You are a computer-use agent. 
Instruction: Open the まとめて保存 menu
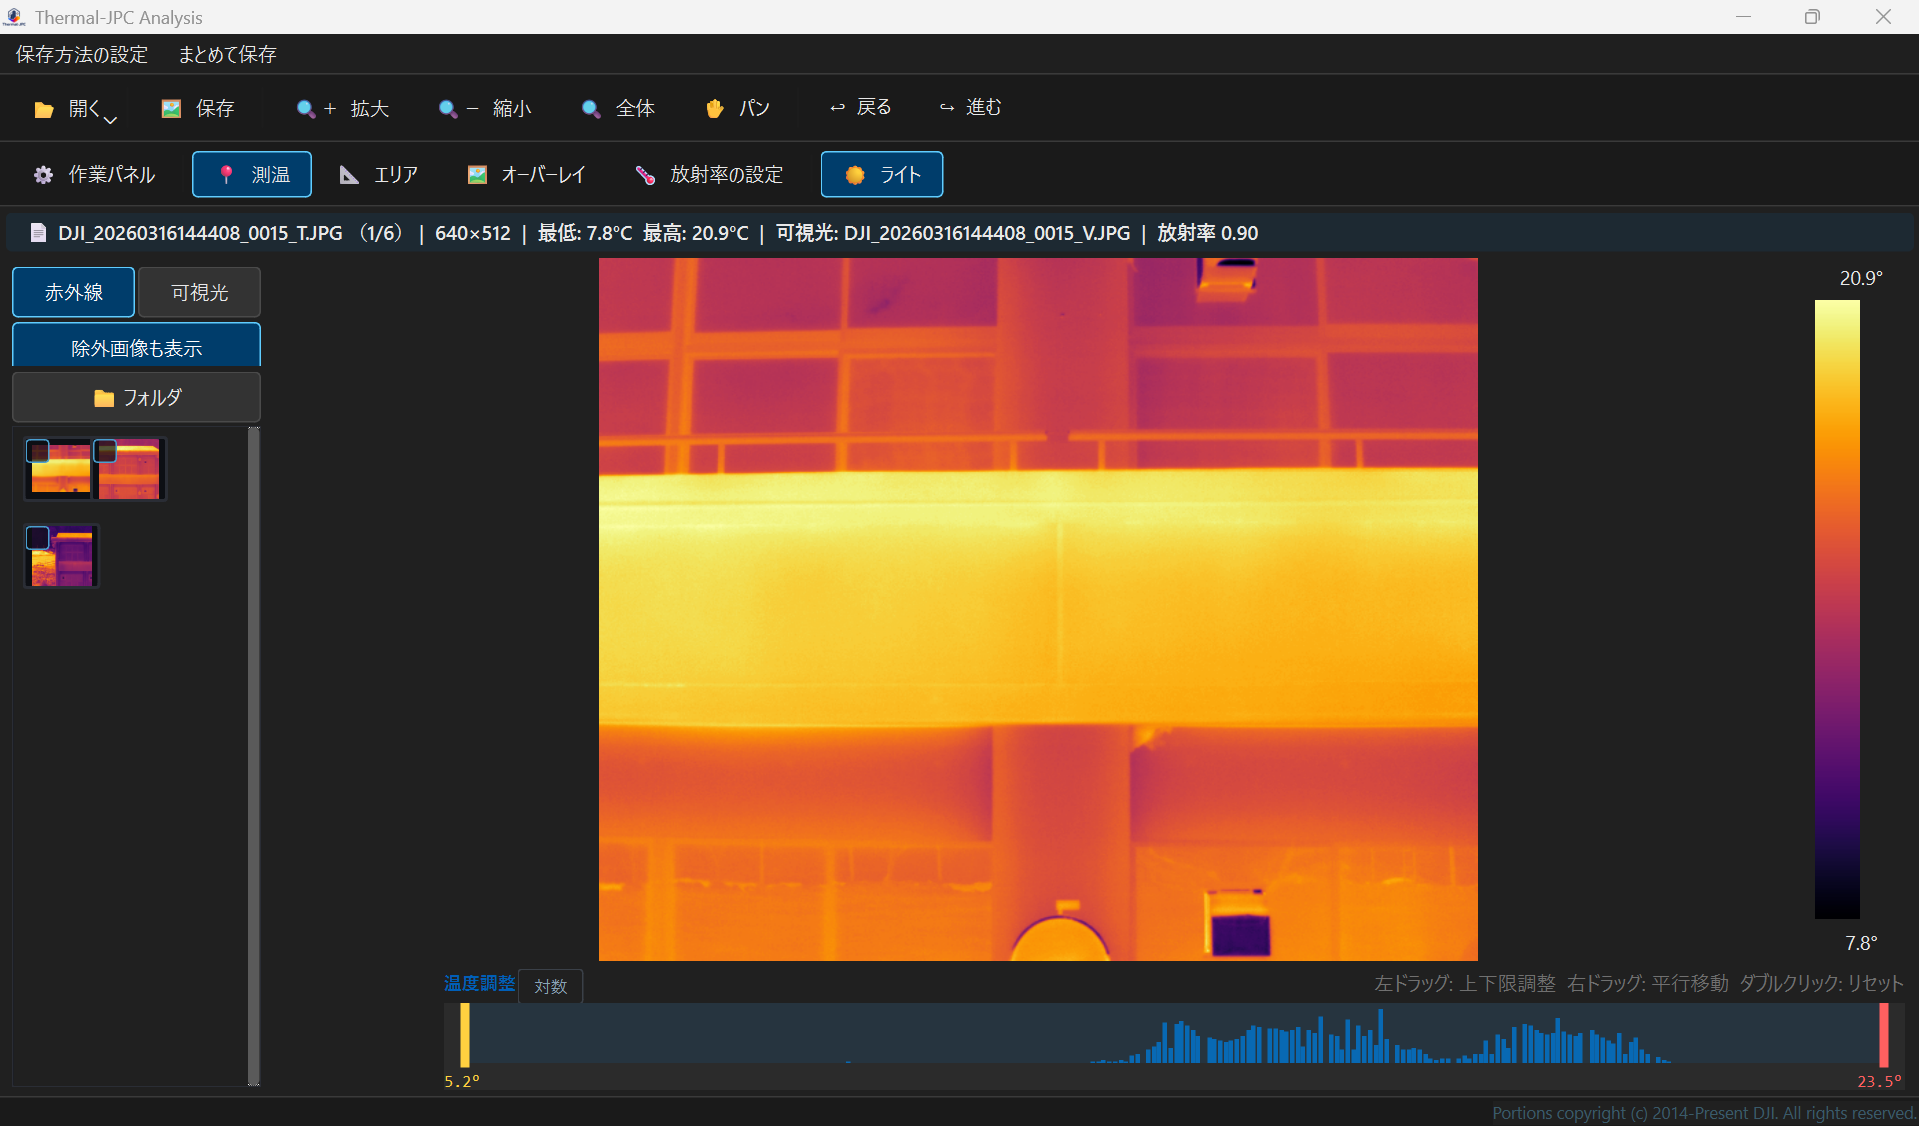pos(227,54)
